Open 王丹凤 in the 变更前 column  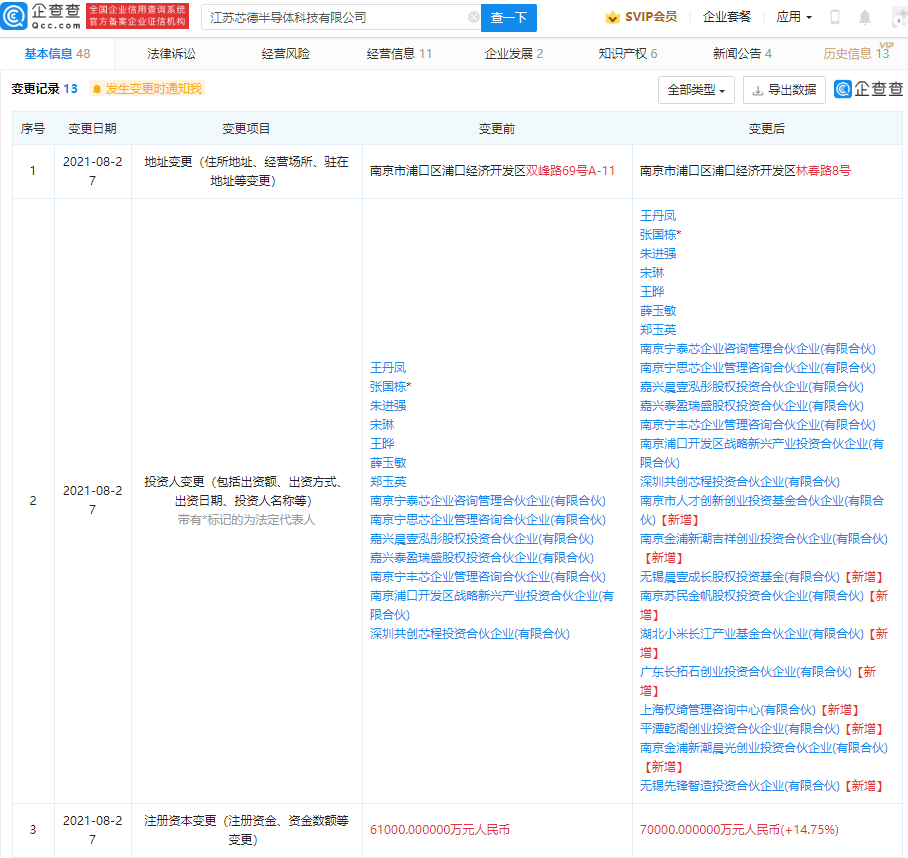point(388,368)
